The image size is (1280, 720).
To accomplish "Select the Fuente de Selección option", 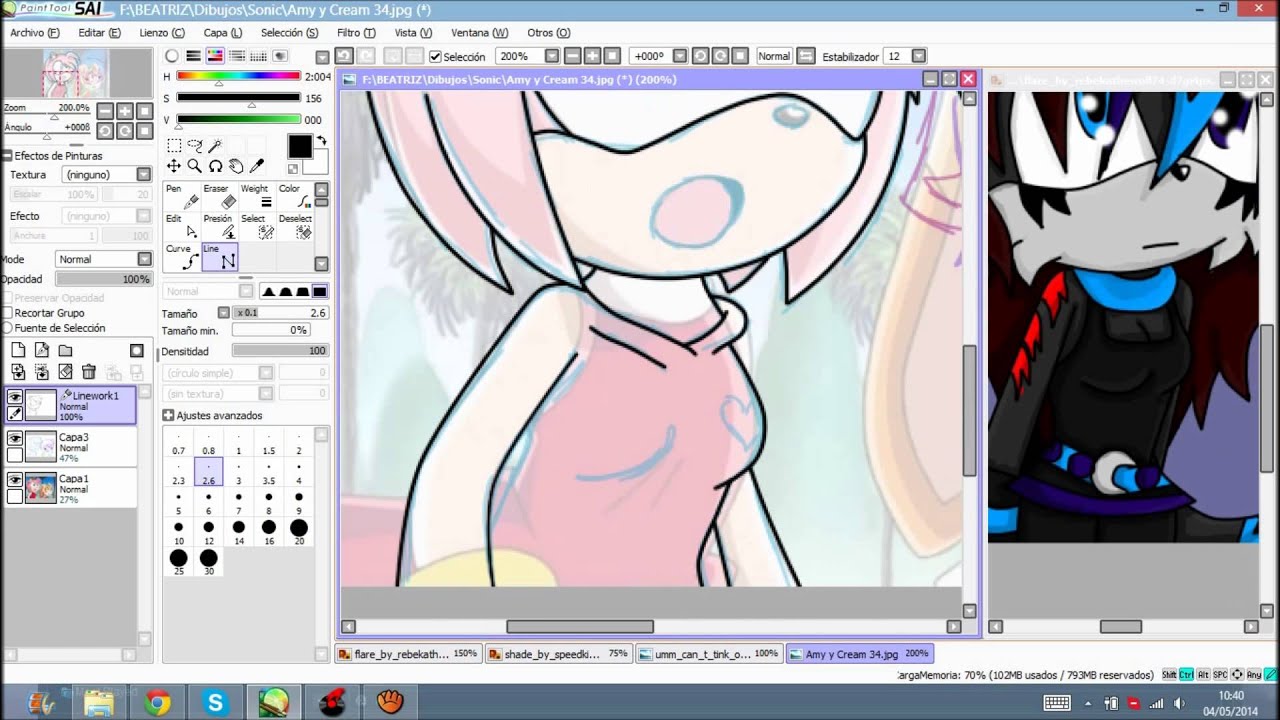I will point(8,328).
